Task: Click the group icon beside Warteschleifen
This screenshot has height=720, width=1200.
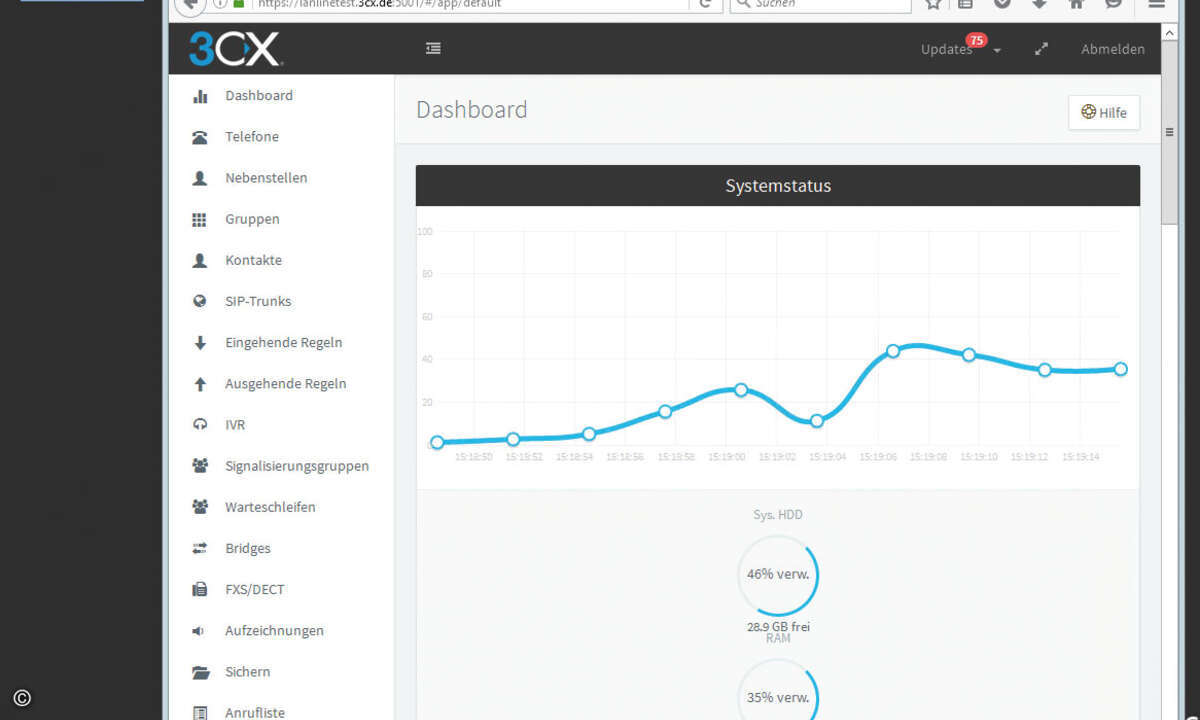Action: 200,507
